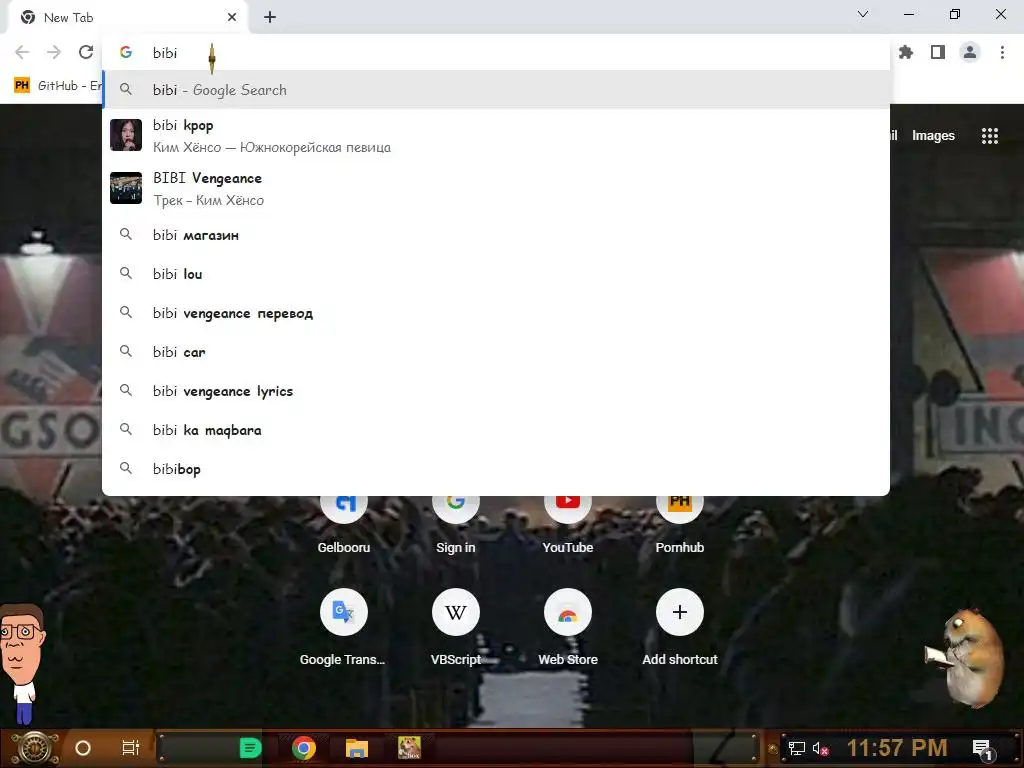
Task: Open network icon in system tray
Action: 797,748
